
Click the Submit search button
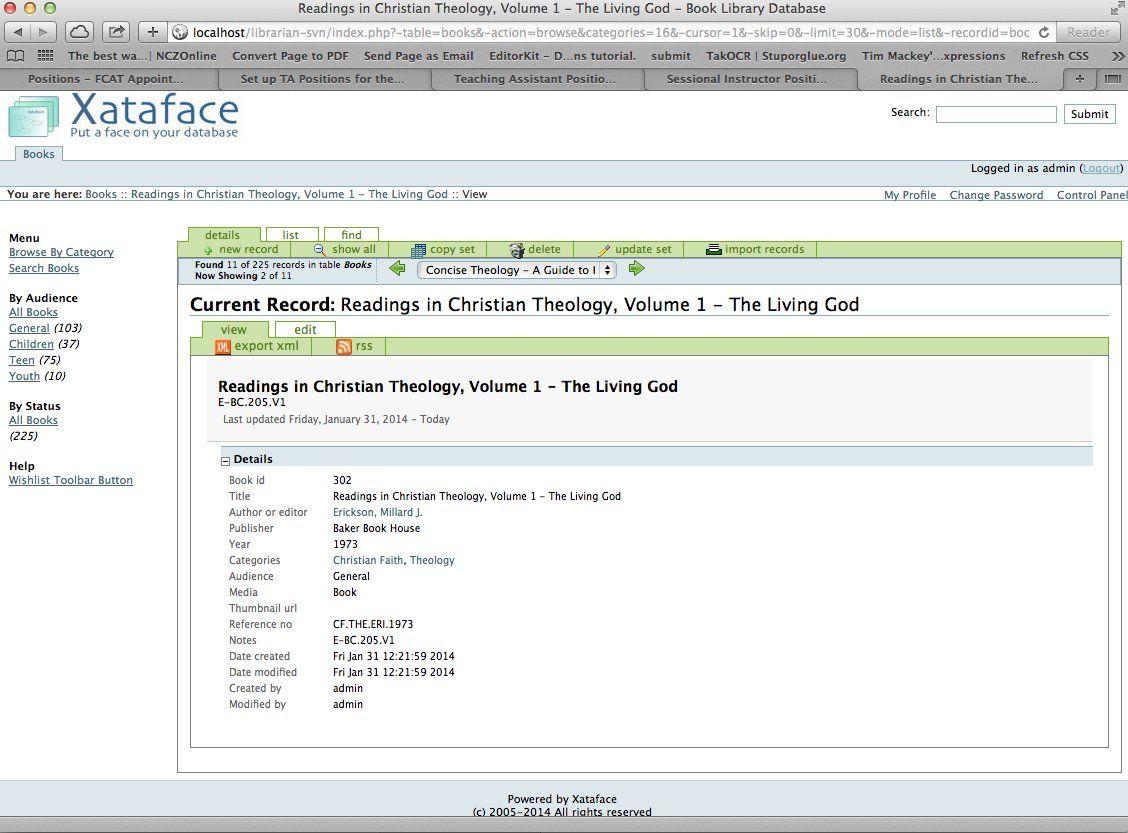[1089, 114]
